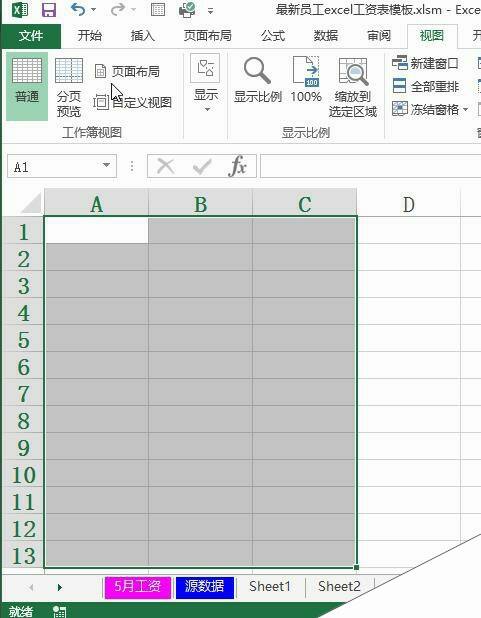Viewport: 481px width, 618px height.
Task: Switch to 普通 normal view
Action: [x=27, y=86]
